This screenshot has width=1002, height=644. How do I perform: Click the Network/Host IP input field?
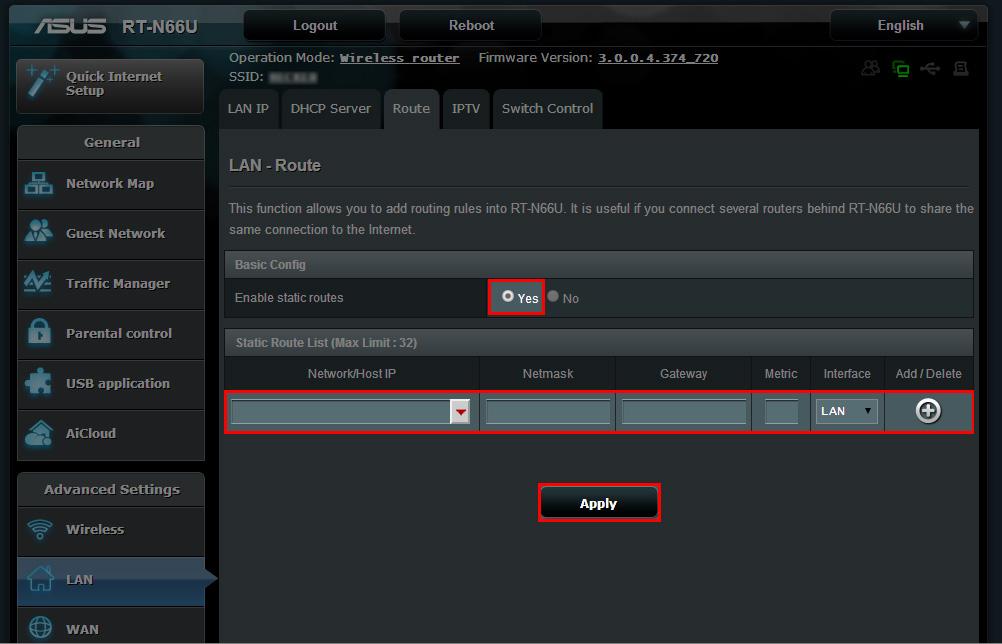click(341, 412)
